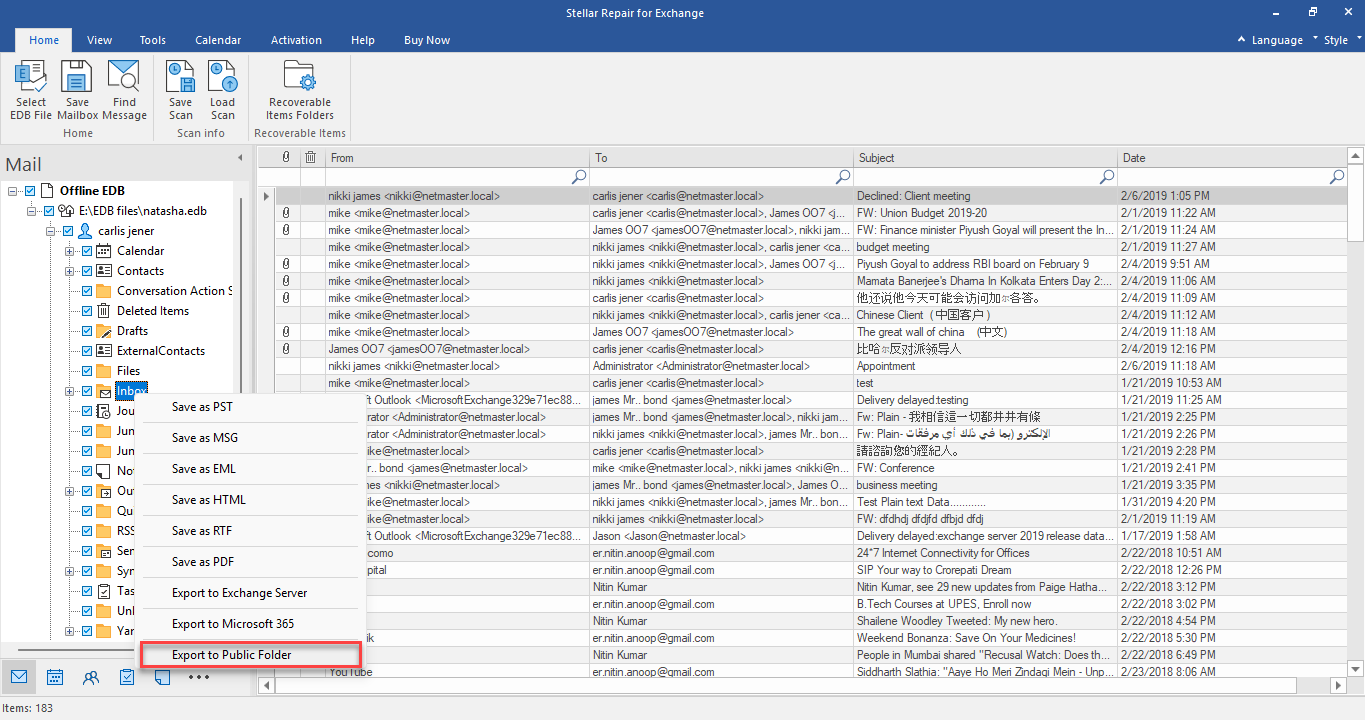Click the Deleted Items trash folder icon

coord(103,311)
